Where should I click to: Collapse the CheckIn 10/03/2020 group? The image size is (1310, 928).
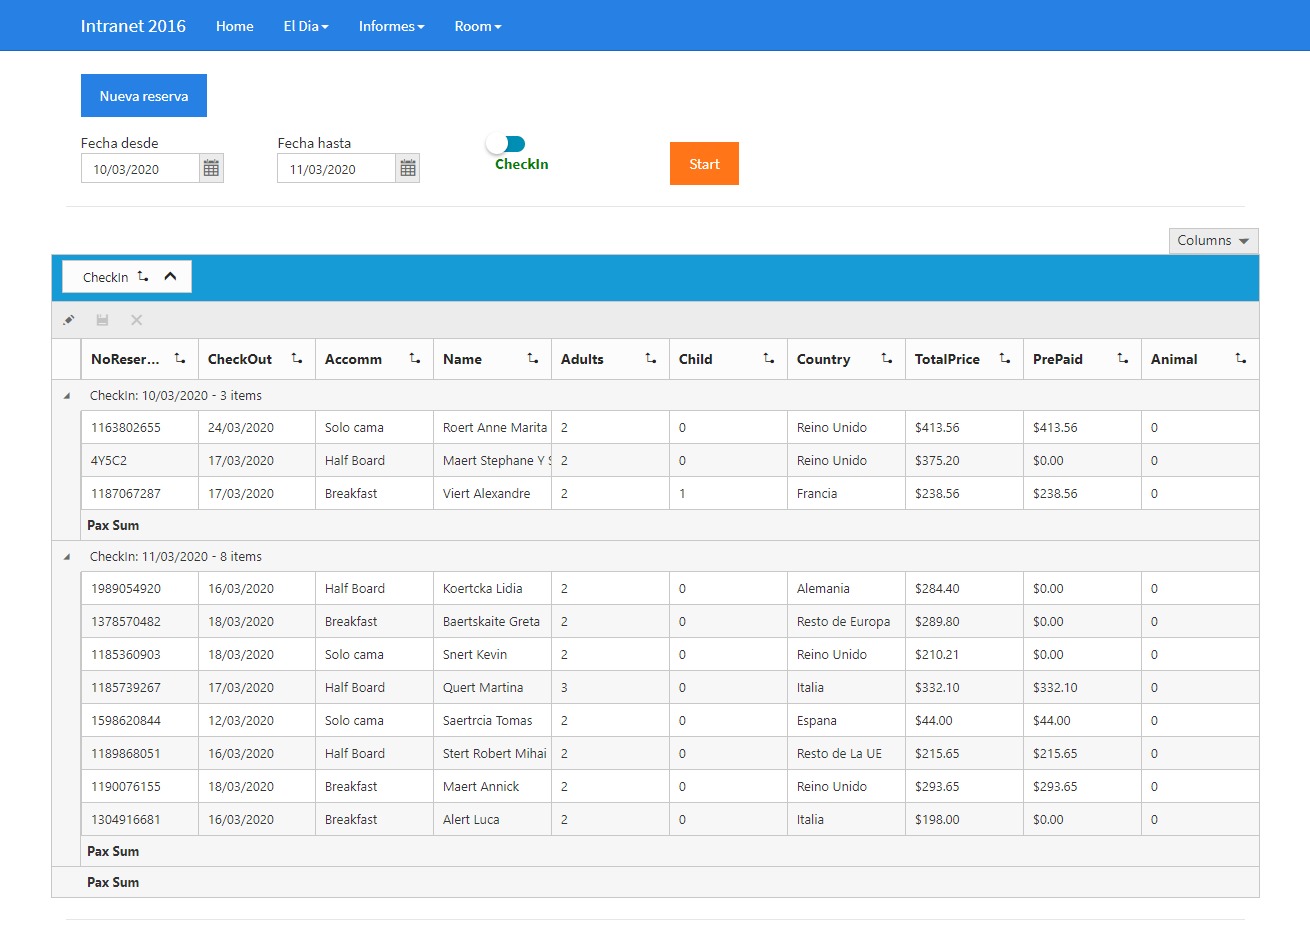pyautogui.click(x=67, y=396)
